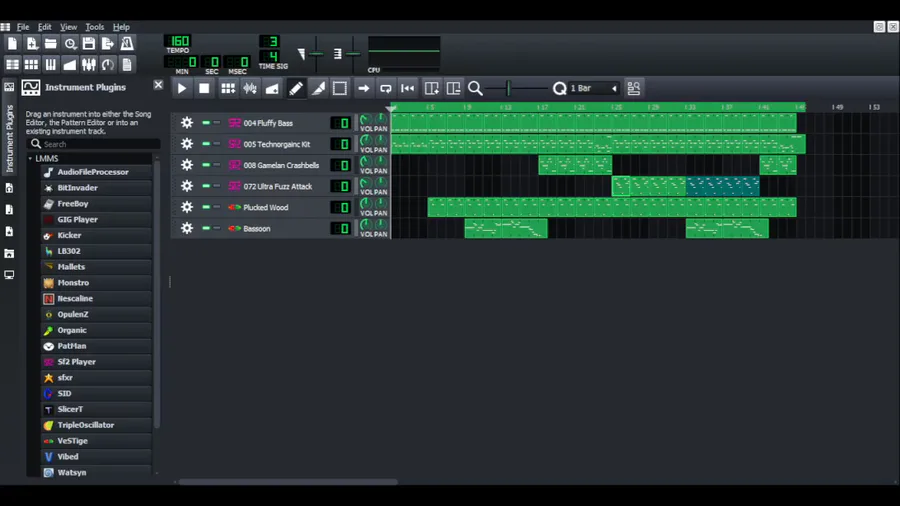Open 072 Ultra Fuzz Attack gear menu
Viewport: 900px width, 506px height.
pyautogui.click(x=187, y=186)
